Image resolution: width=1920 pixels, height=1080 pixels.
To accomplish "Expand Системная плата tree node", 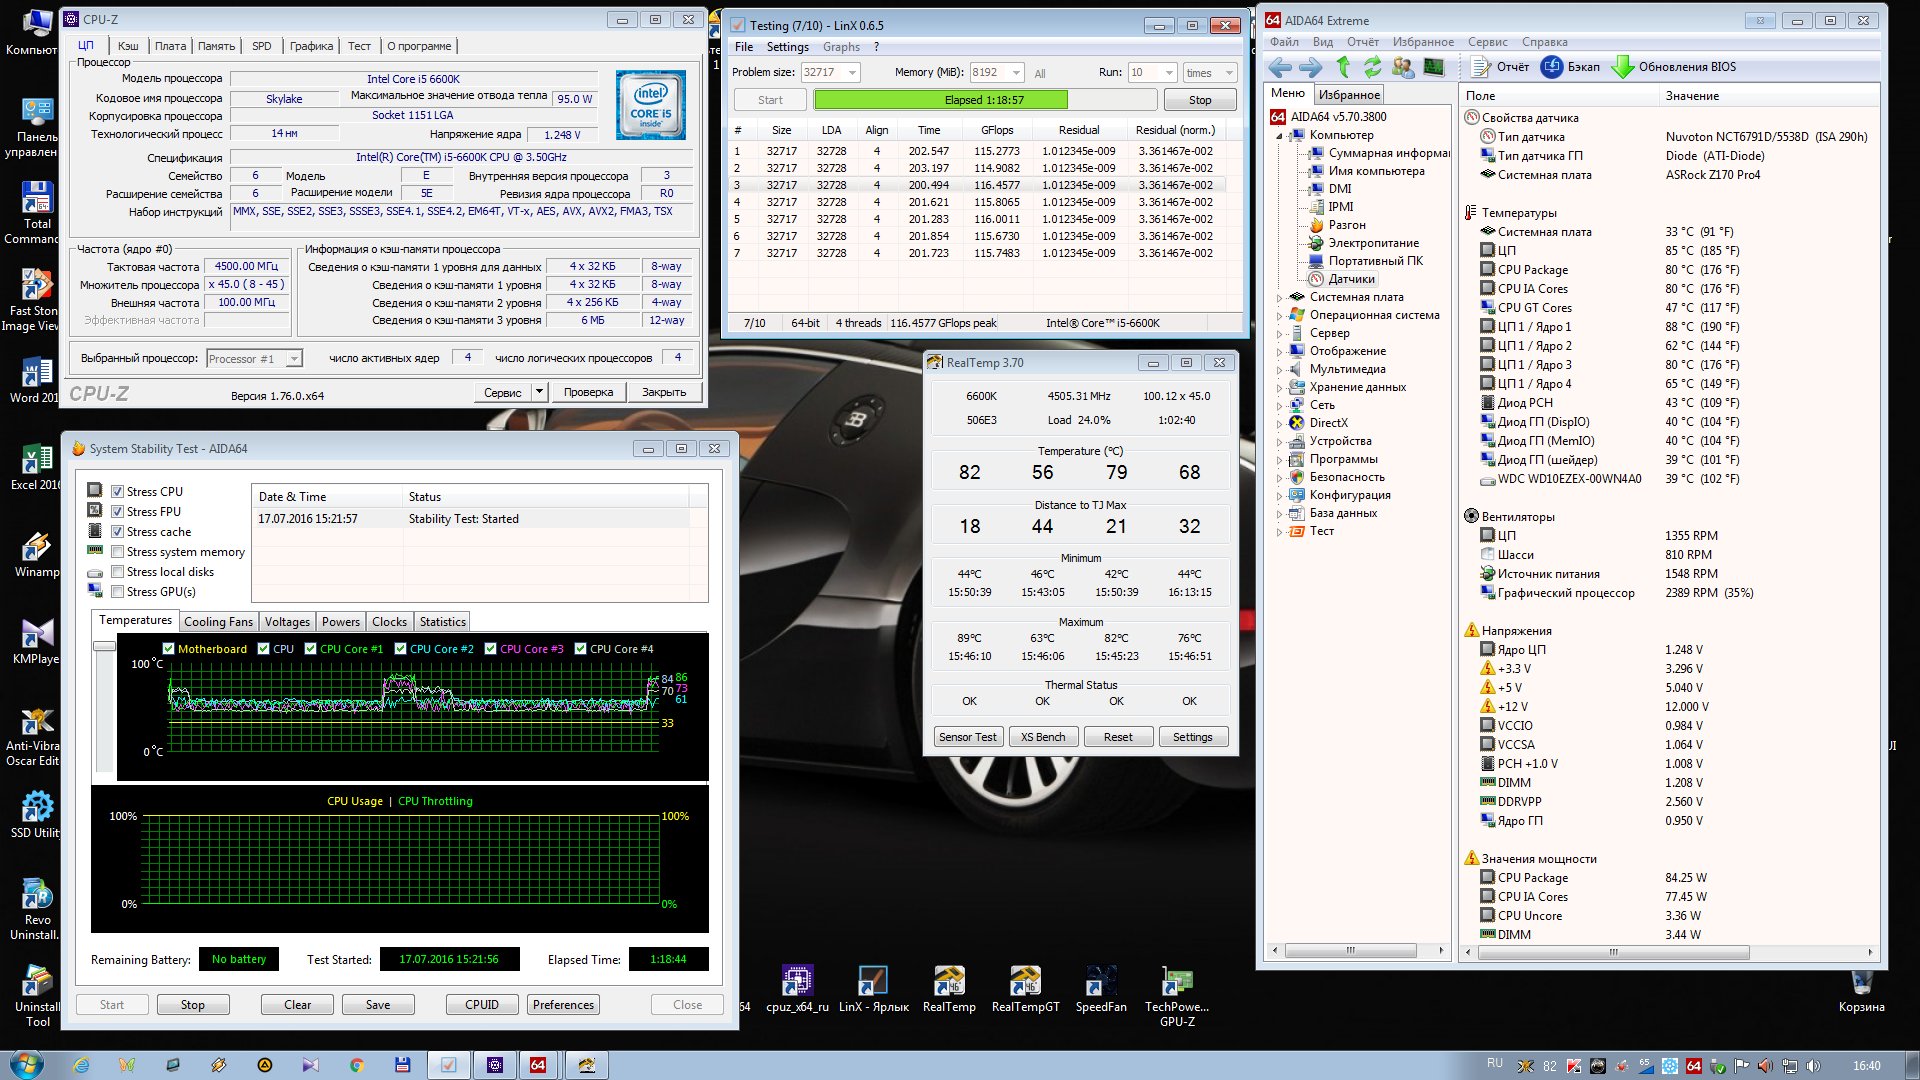I will click(1279, 297).
